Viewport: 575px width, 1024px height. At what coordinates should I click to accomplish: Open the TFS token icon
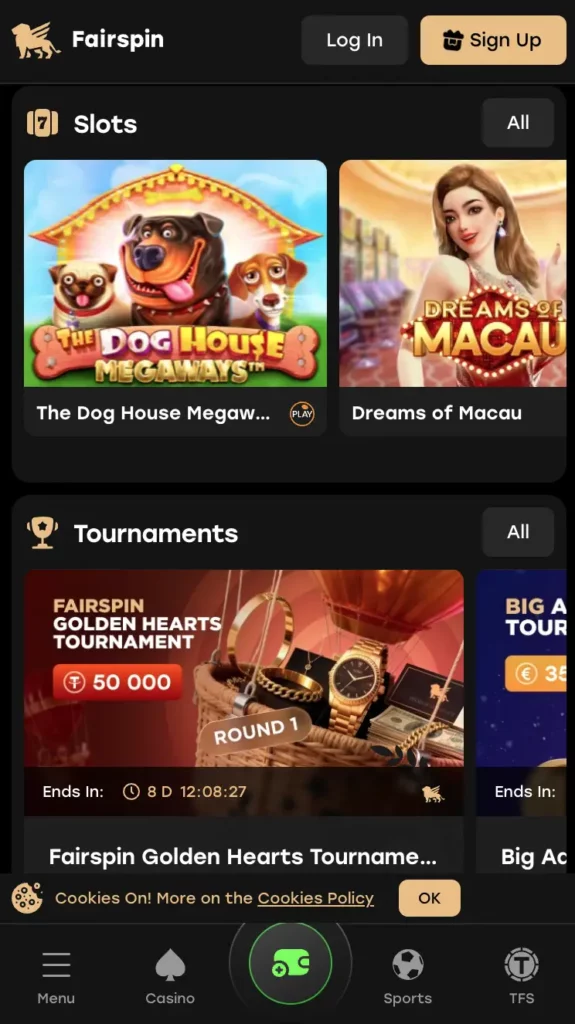click(521, 965)
